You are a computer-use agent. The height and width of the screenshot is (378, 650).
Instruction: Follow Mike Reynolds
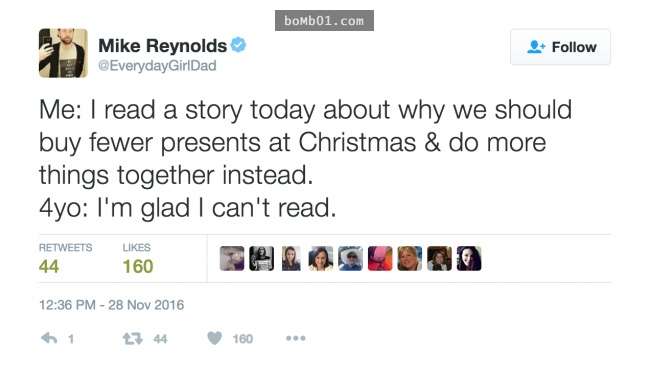tap(560, 47)
